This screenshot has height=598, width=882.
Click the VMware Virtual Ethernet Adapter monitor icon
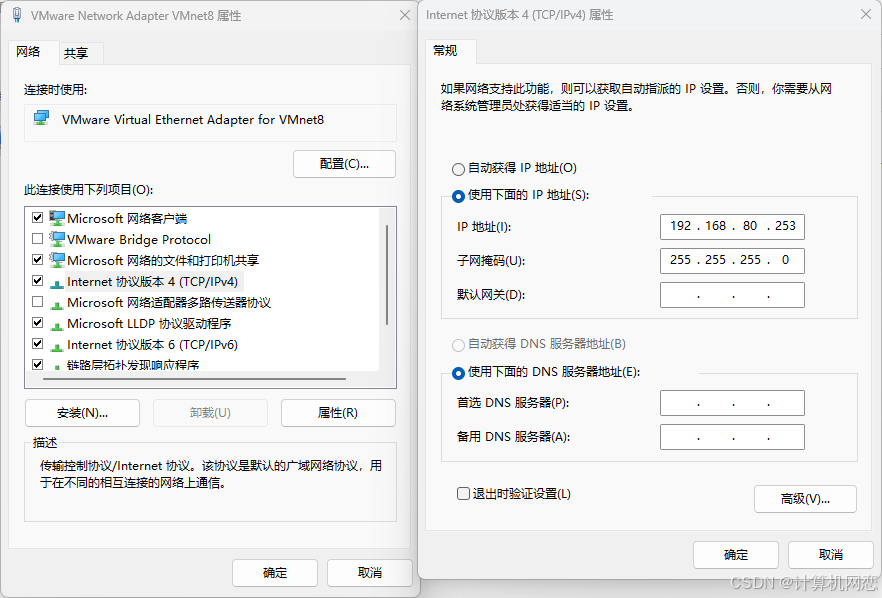pyautogui.click(x=41, y=118)
